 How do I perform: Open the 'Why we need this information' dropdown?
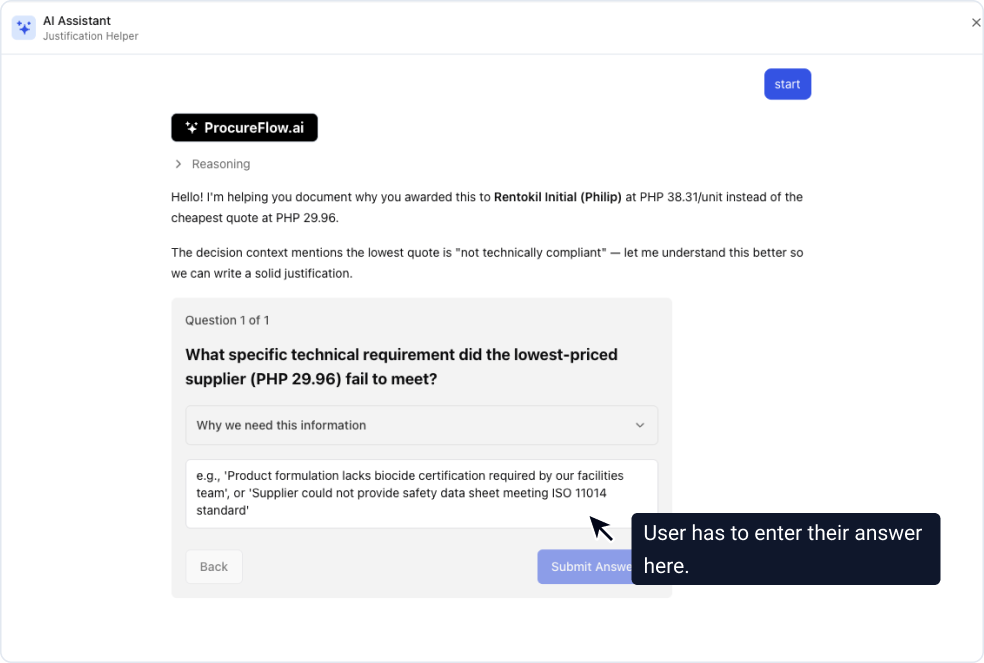(x=421, y=425)
